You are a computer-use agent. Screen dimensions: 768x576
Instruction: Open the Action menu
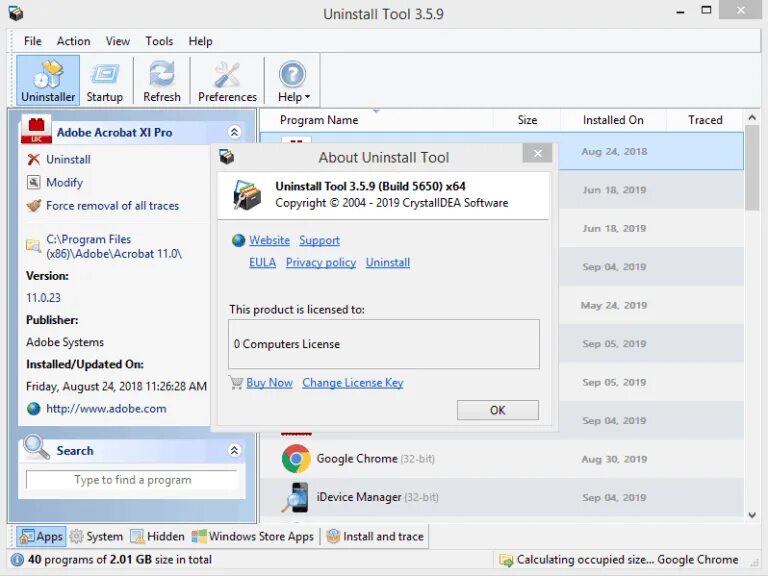(x=73, y=41)
